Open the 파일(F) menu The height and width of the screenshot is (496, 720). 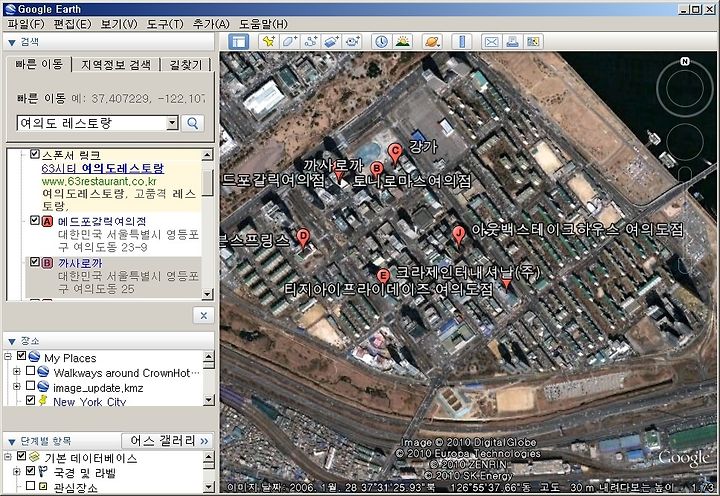point(26,24)
